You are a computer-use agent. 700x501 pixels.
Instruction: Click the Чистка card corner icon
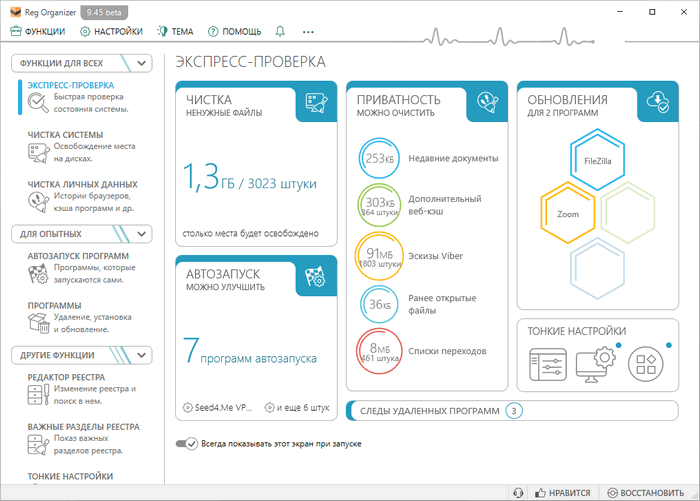click(317, 102)
